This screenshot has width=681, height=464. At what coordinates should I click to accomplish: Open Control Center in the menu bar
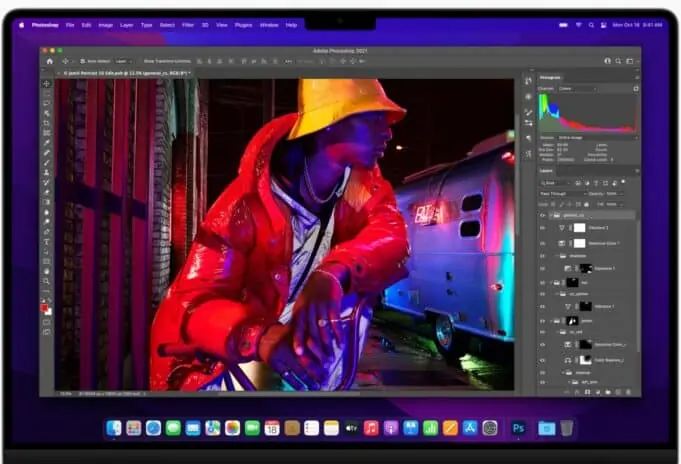tap(604, 25)
